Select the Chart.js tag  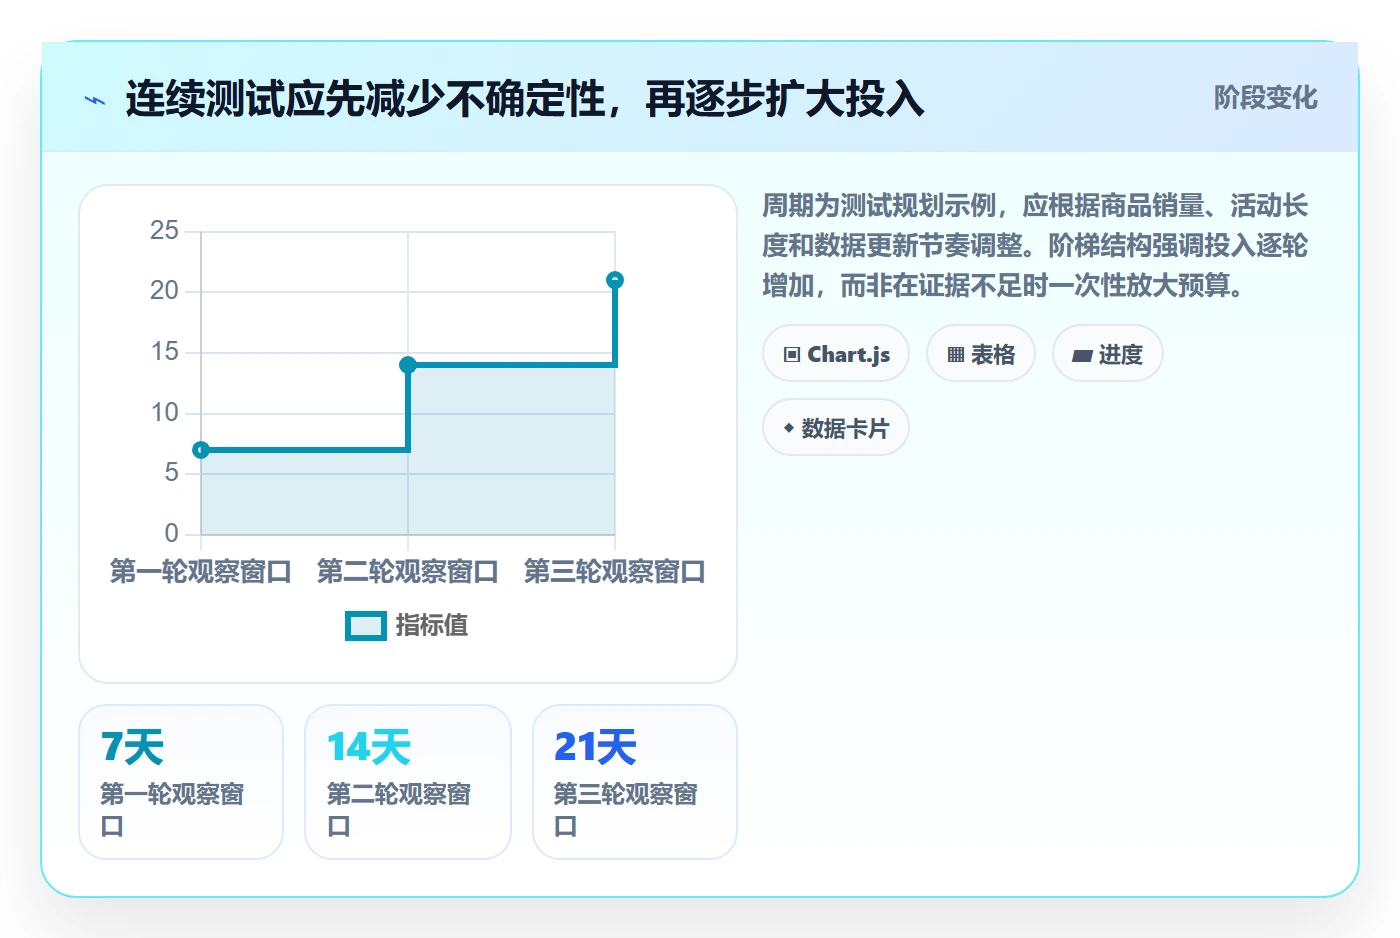pos(836,354)
